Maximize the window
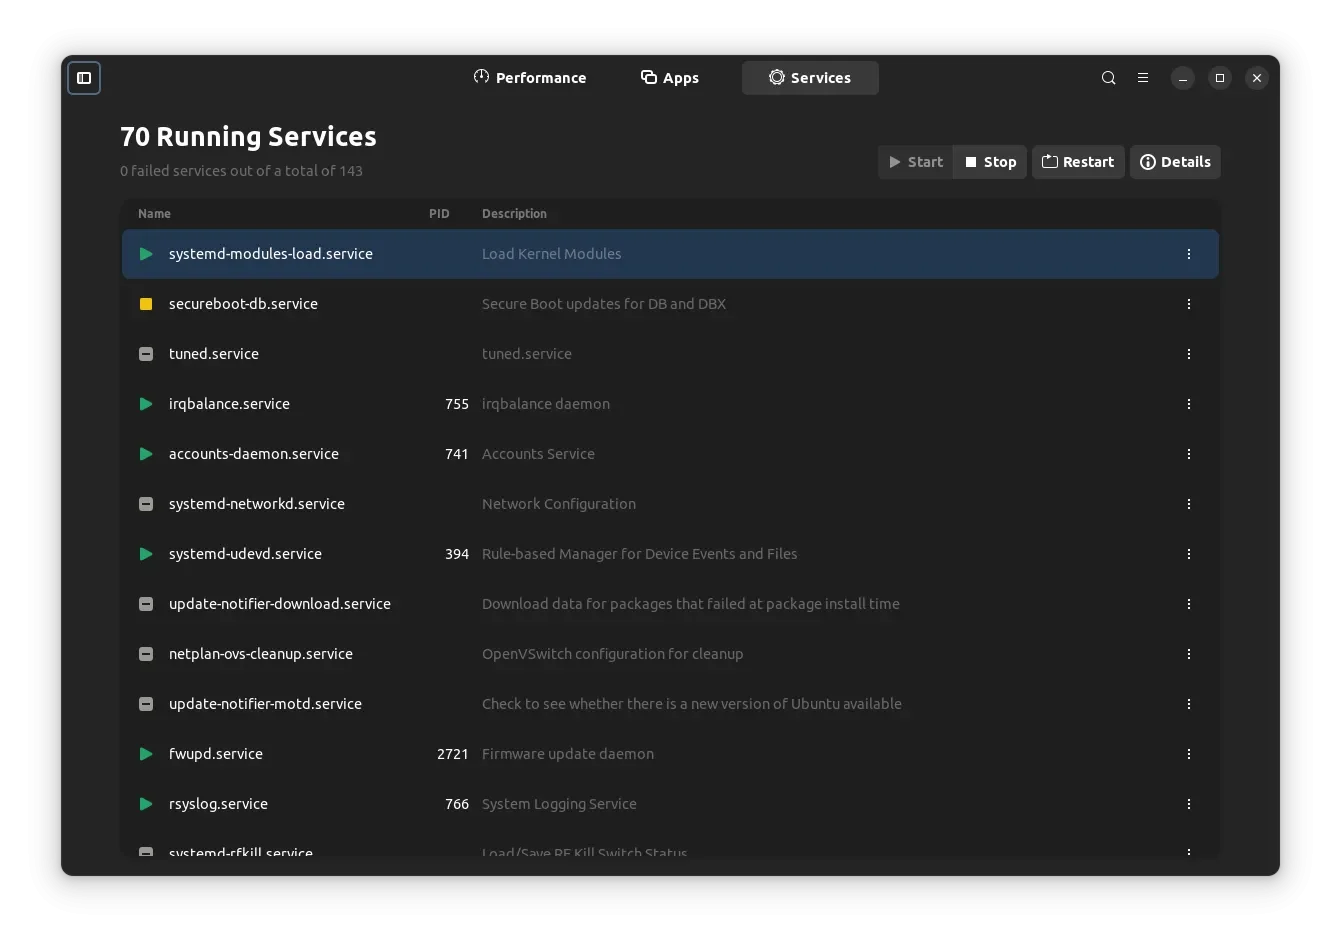Image resolution: width=1341 pixels, height=943 pixels. pyautogui.click(x=1220, y=78)
